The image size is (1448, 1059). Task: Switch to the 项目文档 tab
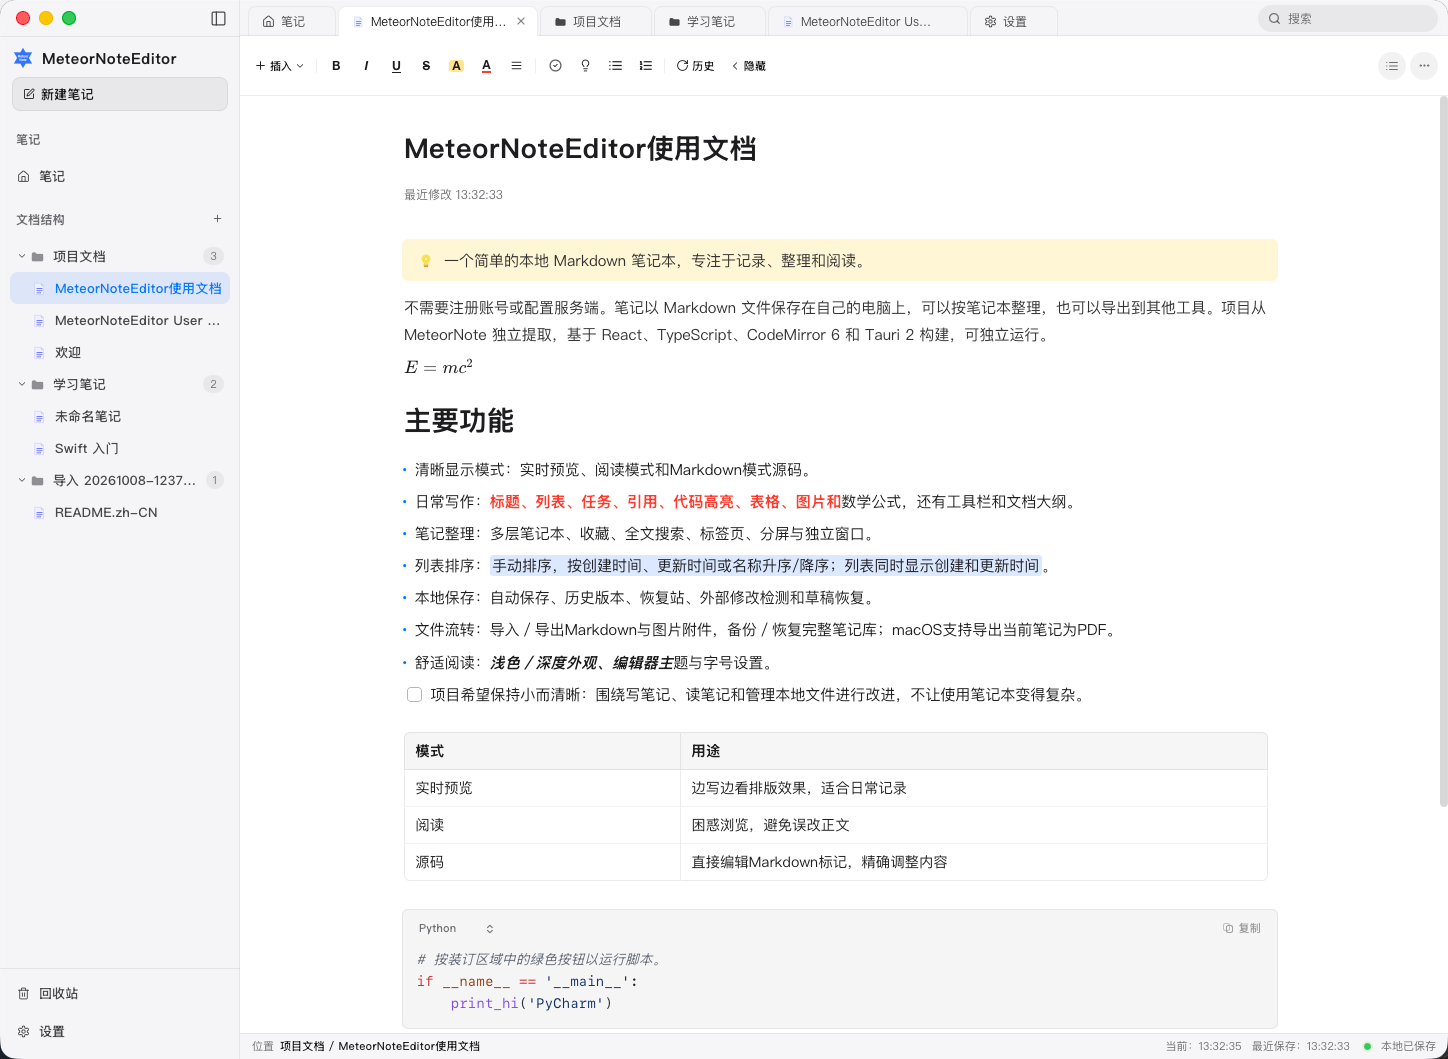tap(596, 21)
